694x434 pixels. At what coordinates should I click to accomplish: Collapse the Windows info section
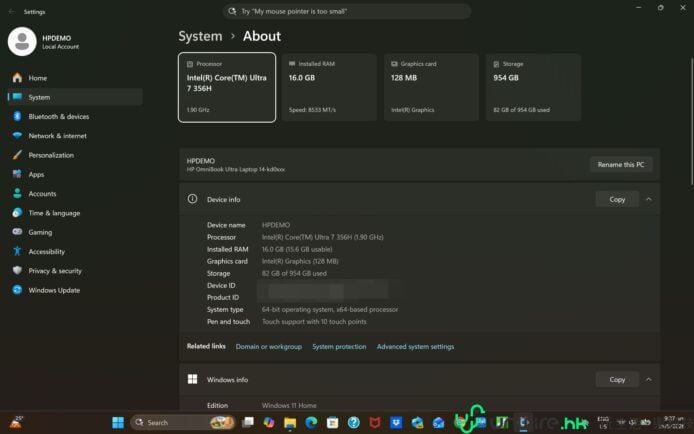649,379
